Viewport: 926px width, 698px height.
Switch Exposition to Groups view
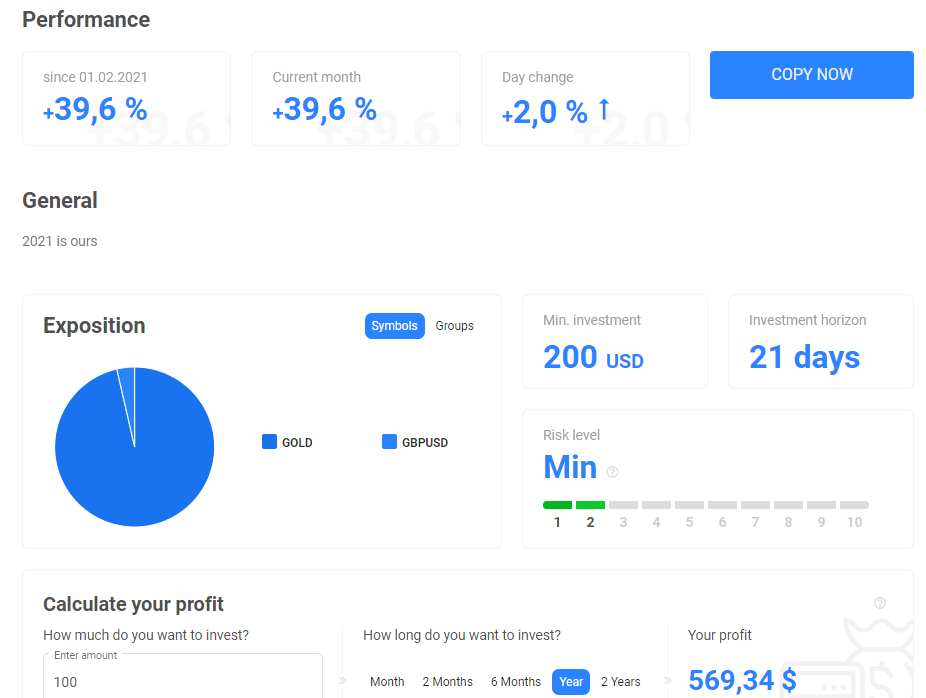click(454, 326)
